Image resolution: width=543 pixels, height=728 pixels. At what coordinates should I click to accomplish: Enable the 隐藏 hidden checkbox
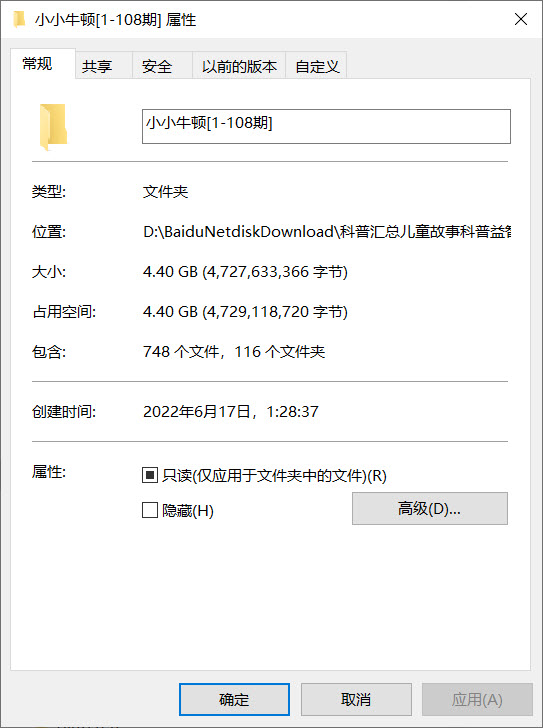[x=149, y=510]
